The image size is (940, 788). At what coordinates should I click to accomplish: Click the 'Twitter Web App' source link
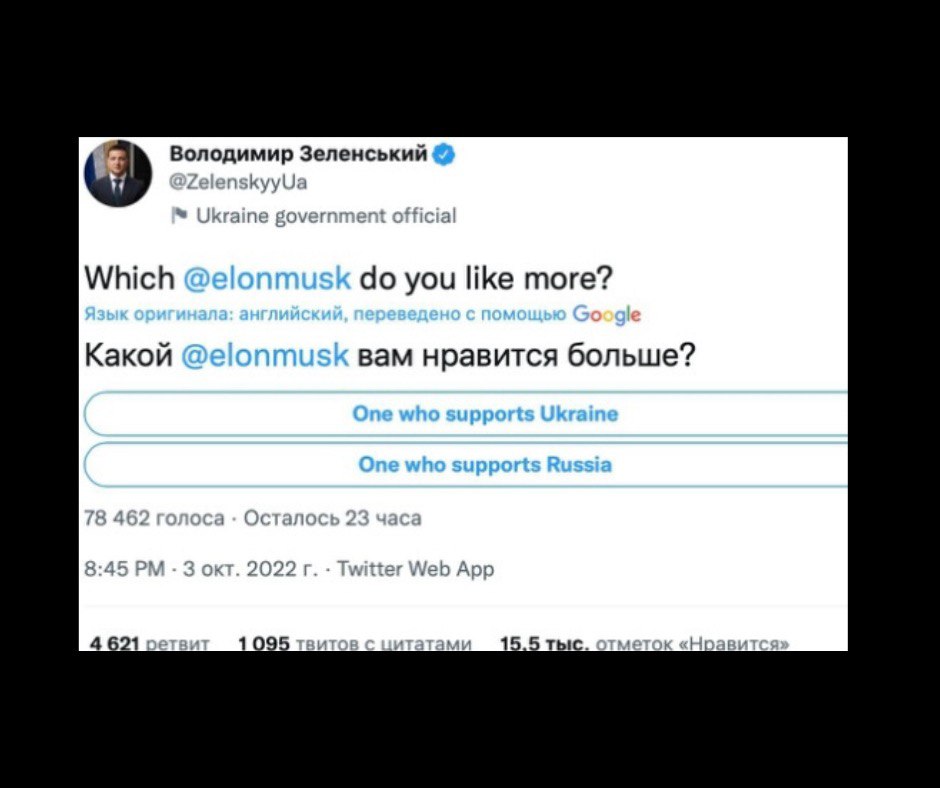[416, 569]
